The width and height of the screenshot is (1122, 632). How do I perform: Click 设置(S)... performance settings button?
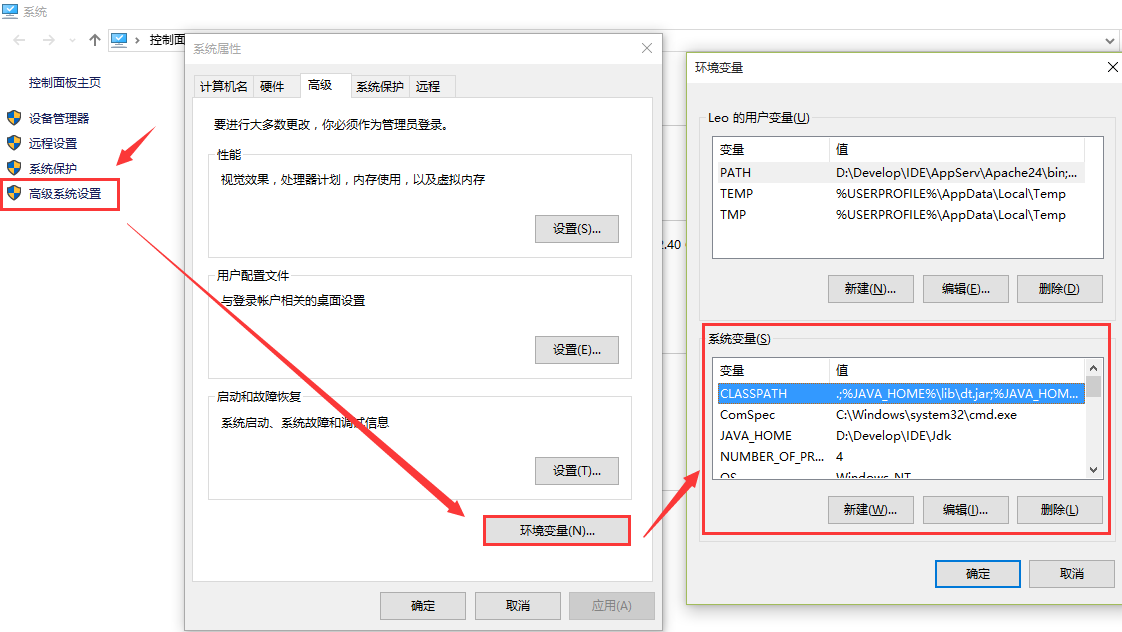tap(577, 229)
